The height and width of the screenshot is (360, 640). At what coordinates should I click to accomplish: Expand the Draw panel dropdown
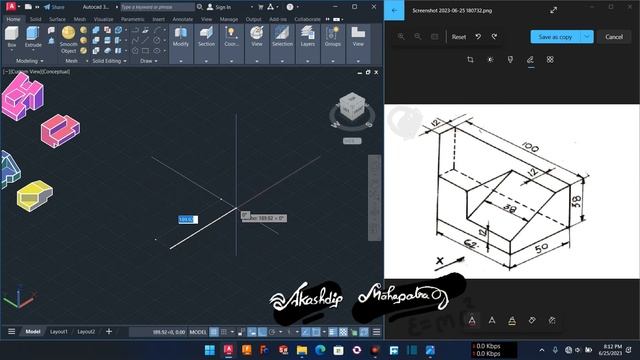point(149,61)
